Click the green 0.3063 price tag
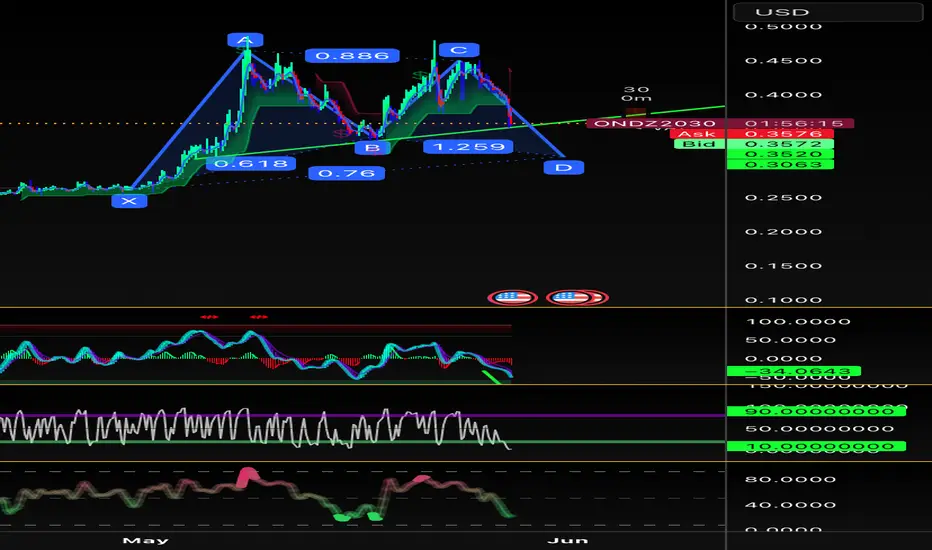Screen dimensions: 932x550 click(780, 164)
